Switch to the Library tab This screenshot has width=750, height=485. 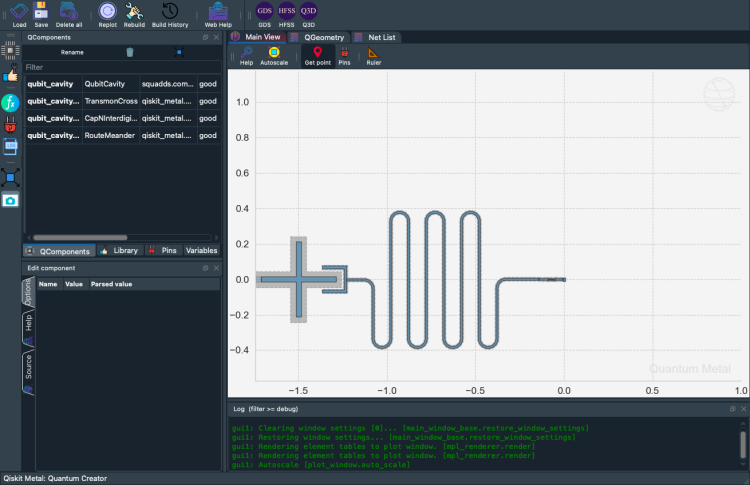120,250
